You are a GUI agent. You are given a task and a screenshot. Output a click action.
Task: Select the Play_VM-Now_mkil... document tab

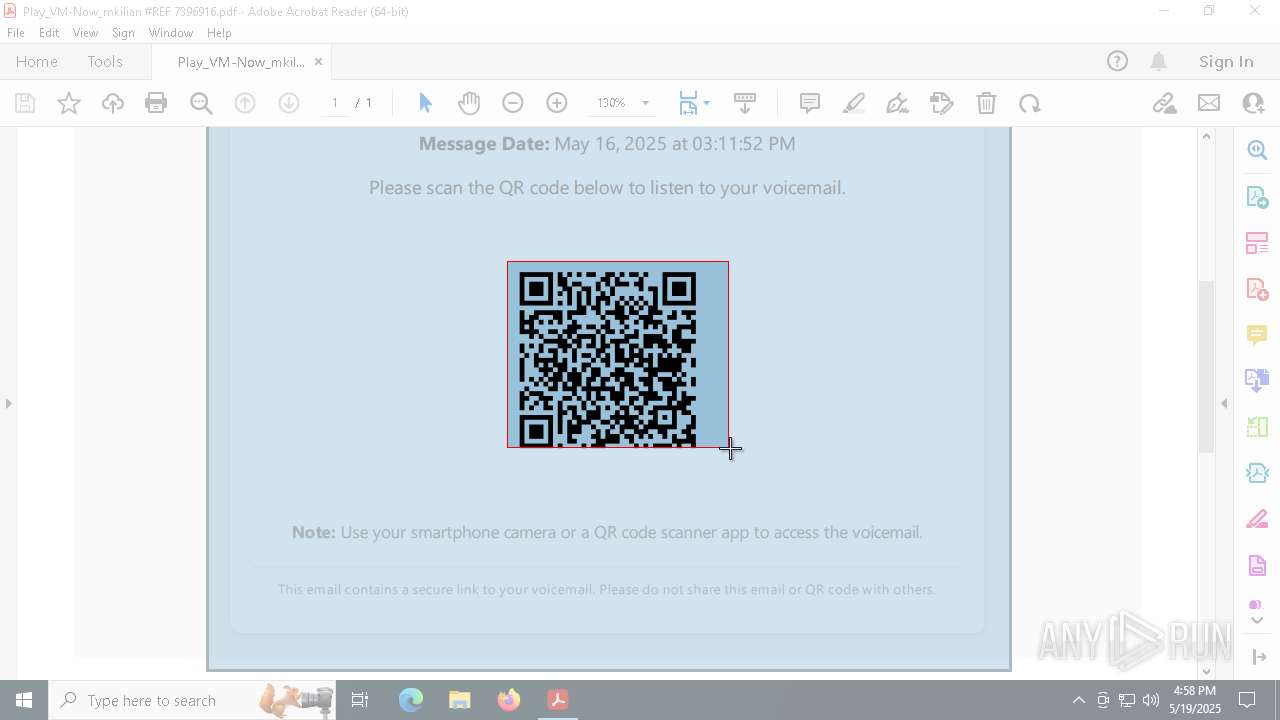point(241,62)
